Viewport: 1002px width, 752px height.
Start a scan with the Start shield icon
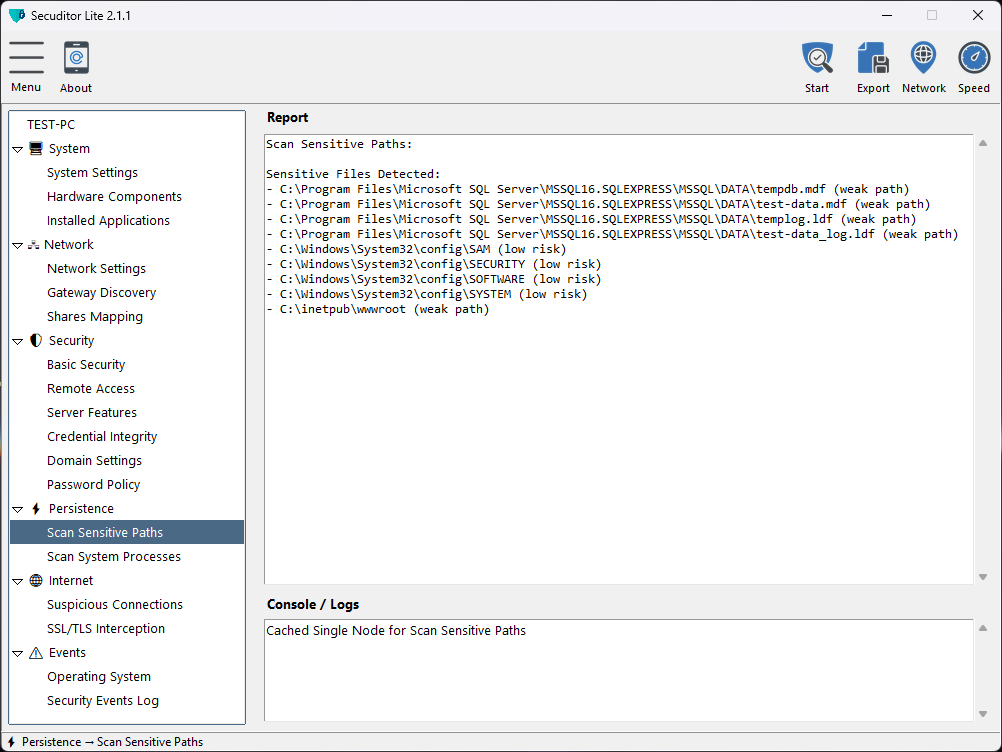[817, 58]
